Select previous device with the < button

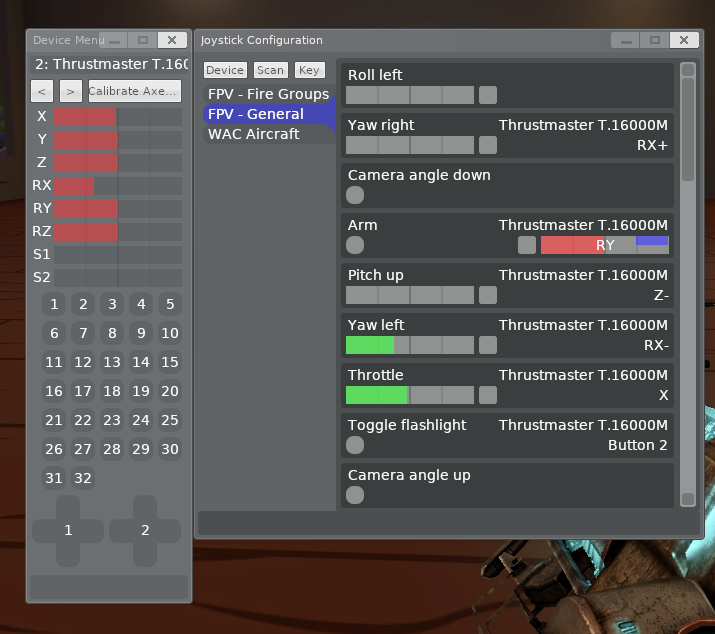pos(42,91)
